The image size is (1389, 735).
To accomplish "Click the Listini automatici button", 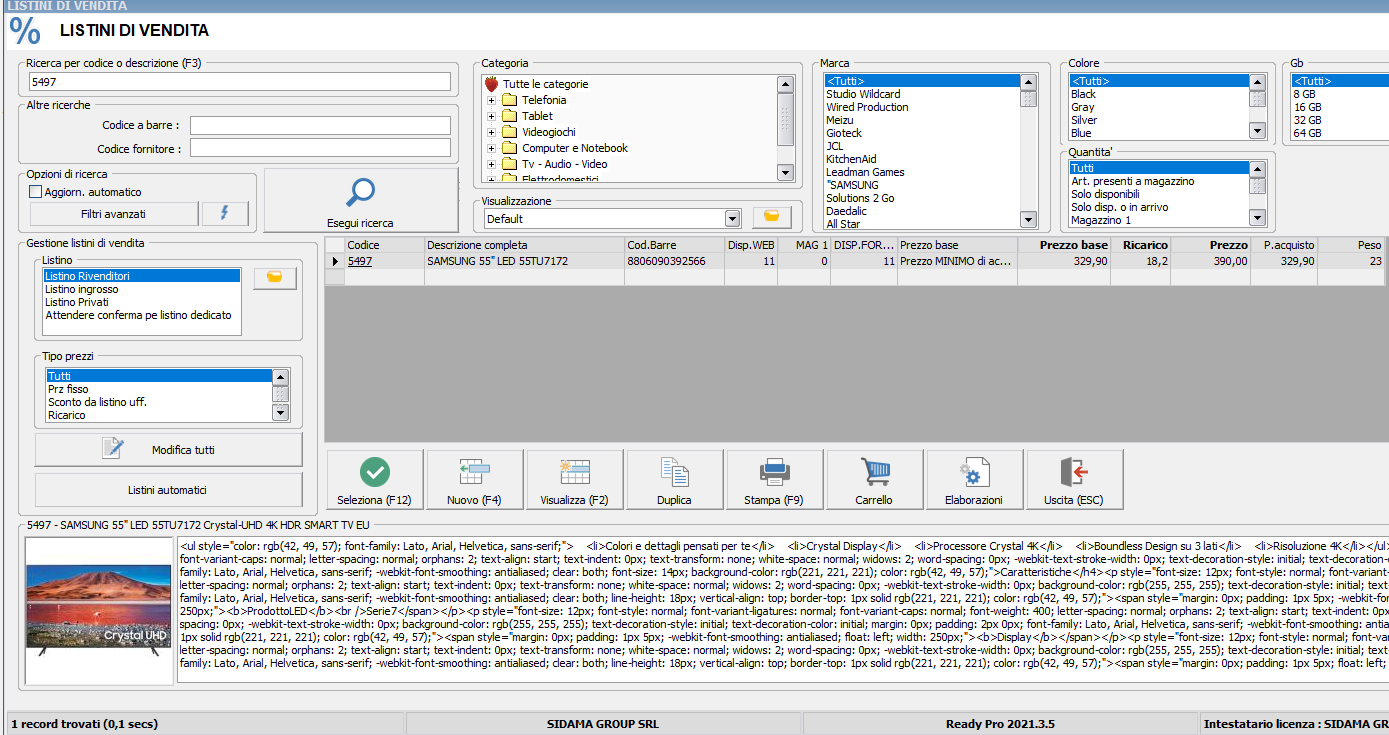I will coord(168,490).
